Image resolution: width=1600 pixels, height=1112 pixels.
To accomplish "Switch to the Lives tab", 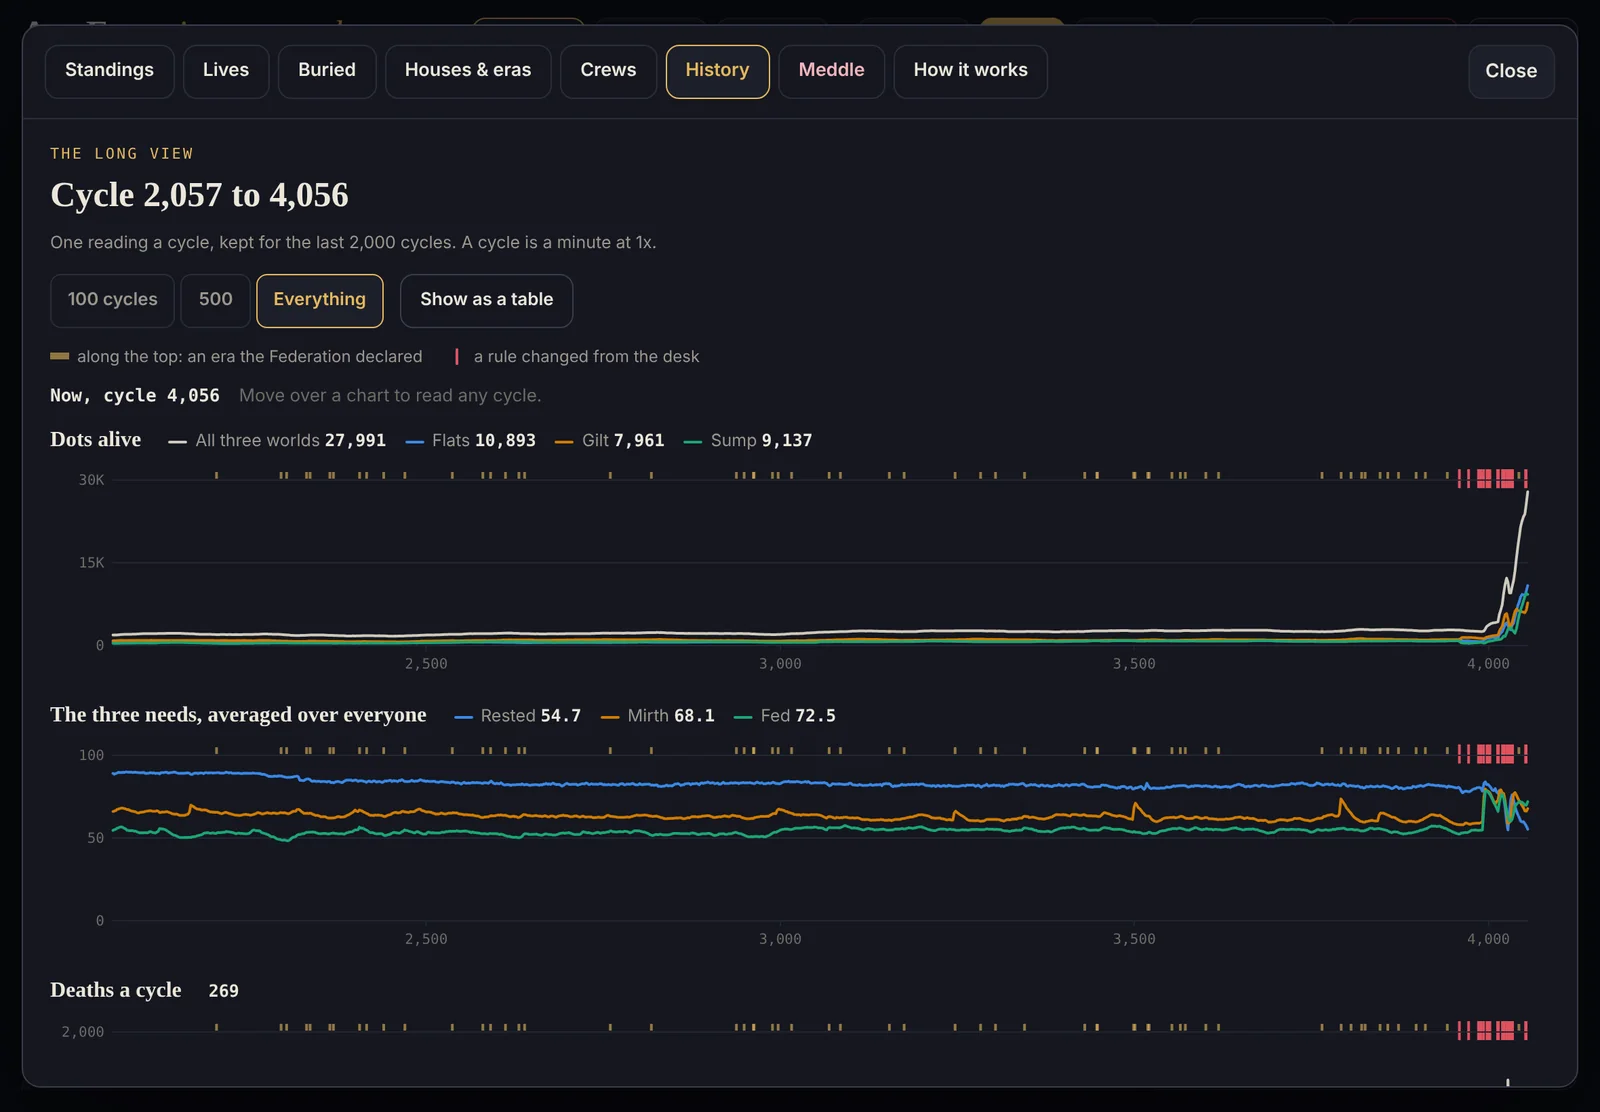I will [226, 71].
